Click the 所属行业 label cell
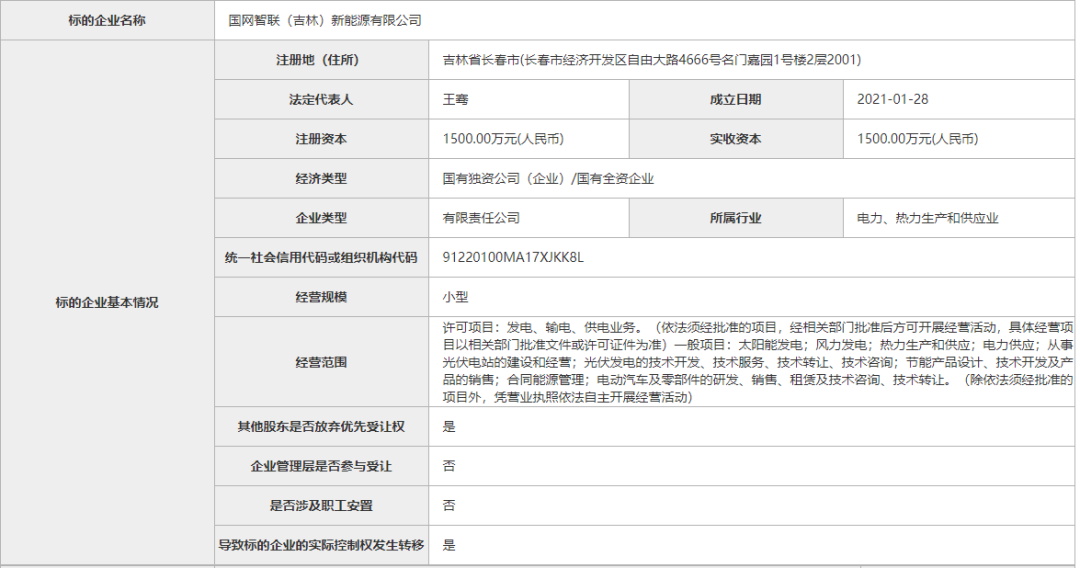 tap(735, 218)
